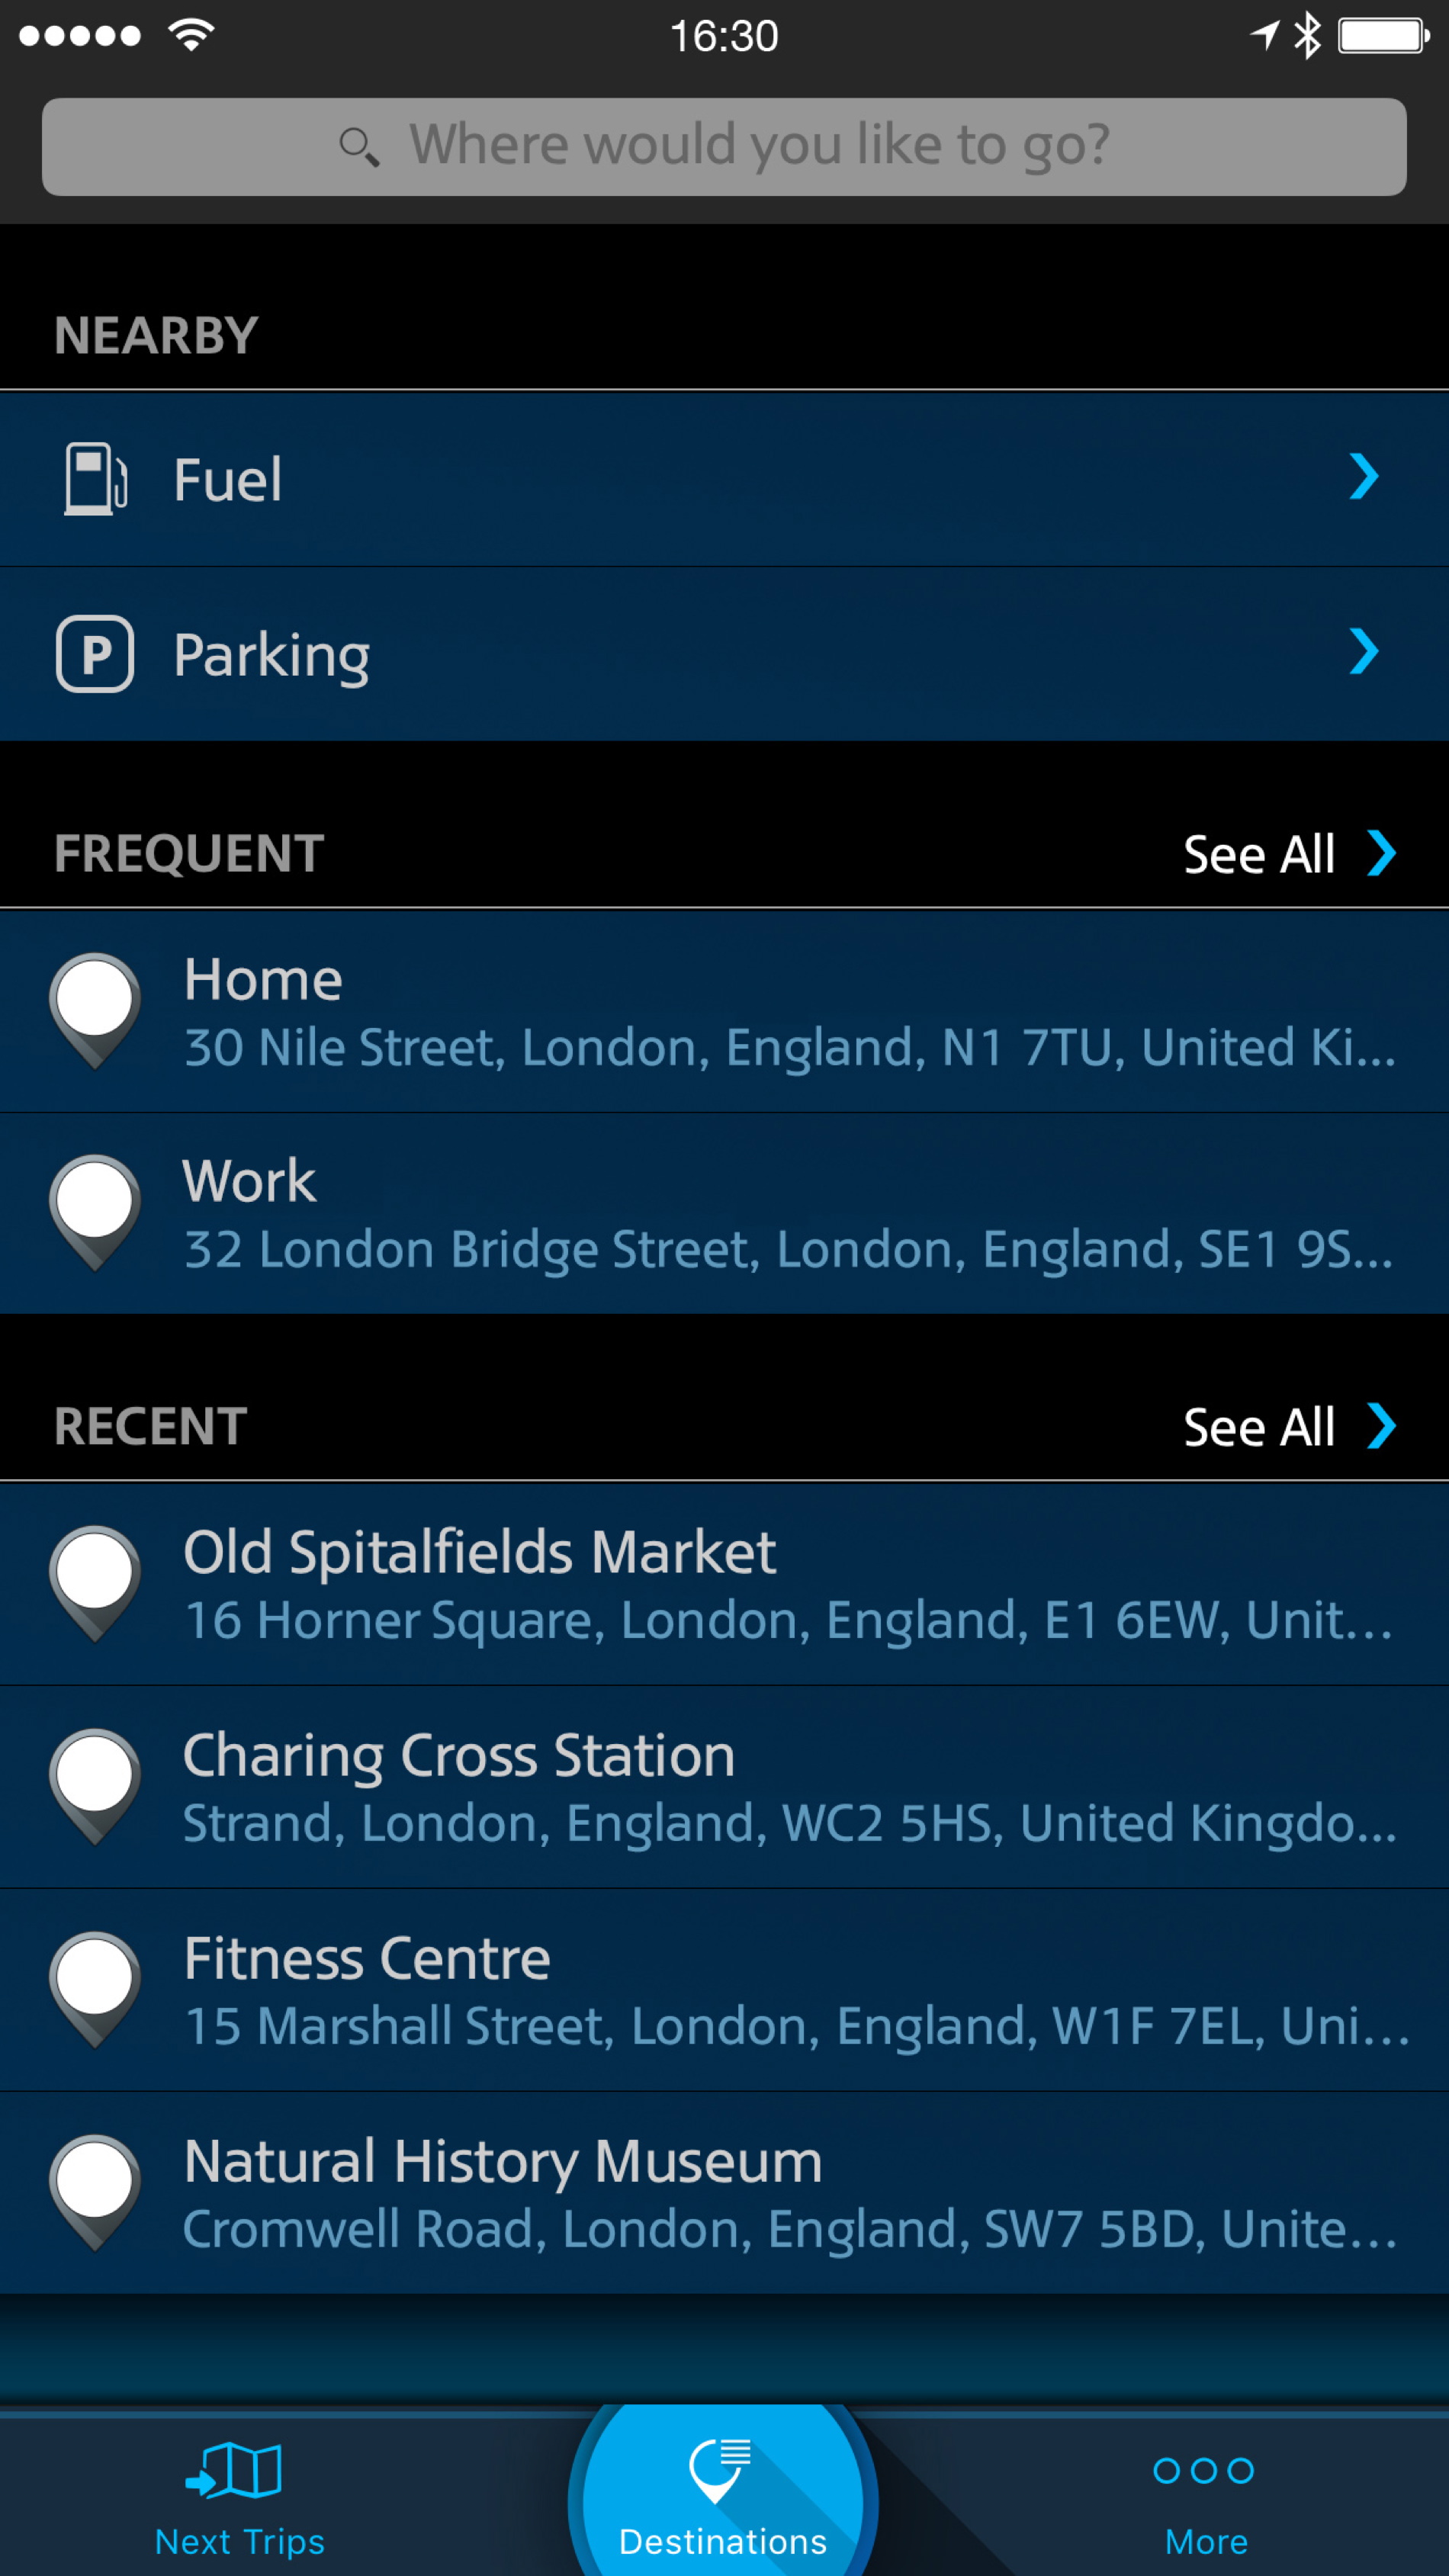Tap See All for Recent destinations
1449x2576 pixels.
1258,1427
